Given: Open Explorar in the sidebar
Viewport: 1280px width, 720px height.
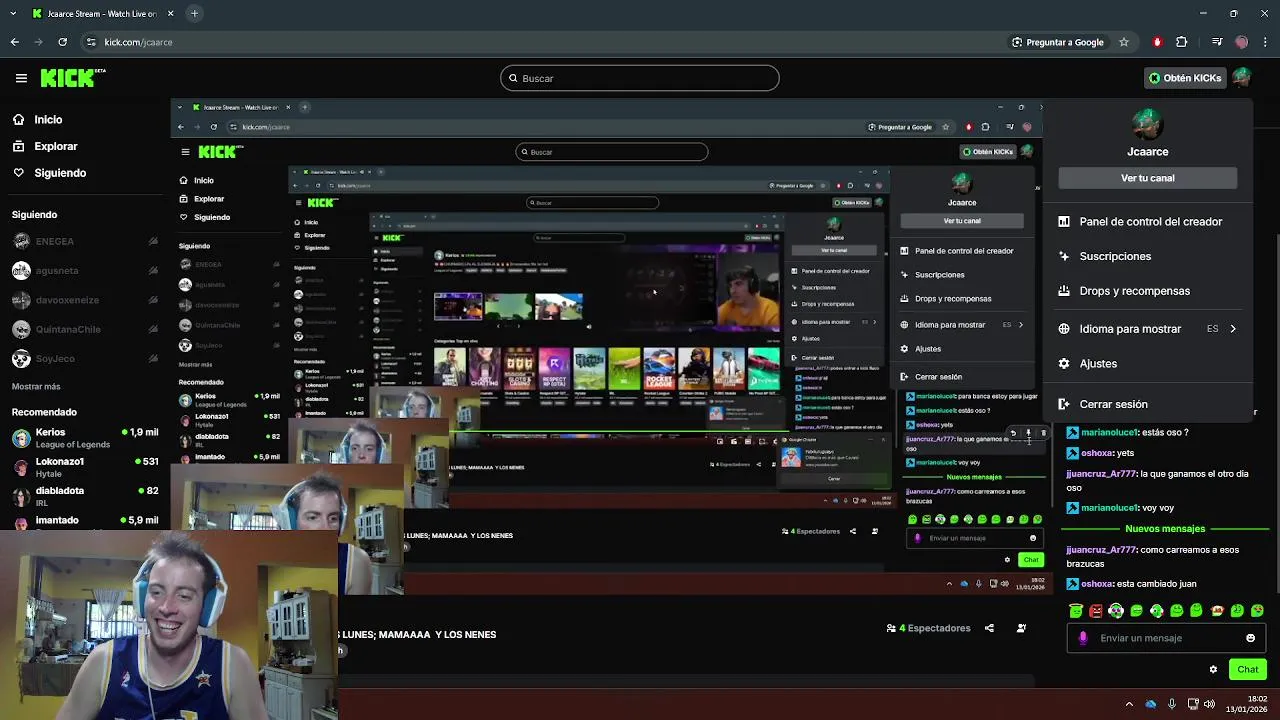Looking at the screenshot, I should point(55,146).
